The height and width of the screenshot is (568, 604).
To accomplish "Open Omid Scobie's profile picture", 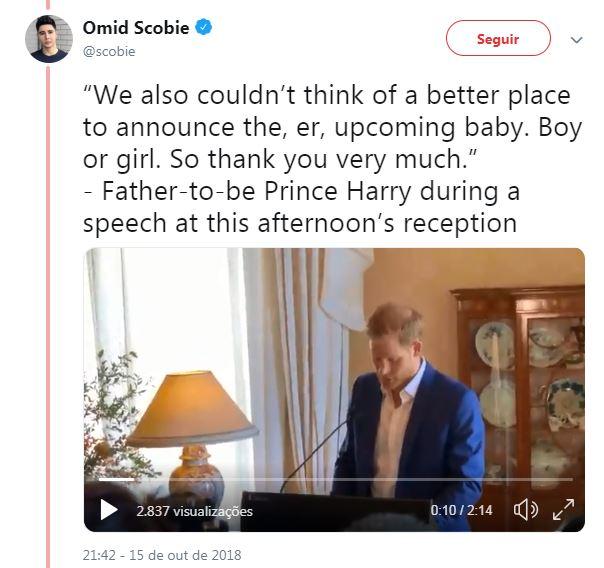I will coord(49,39).
